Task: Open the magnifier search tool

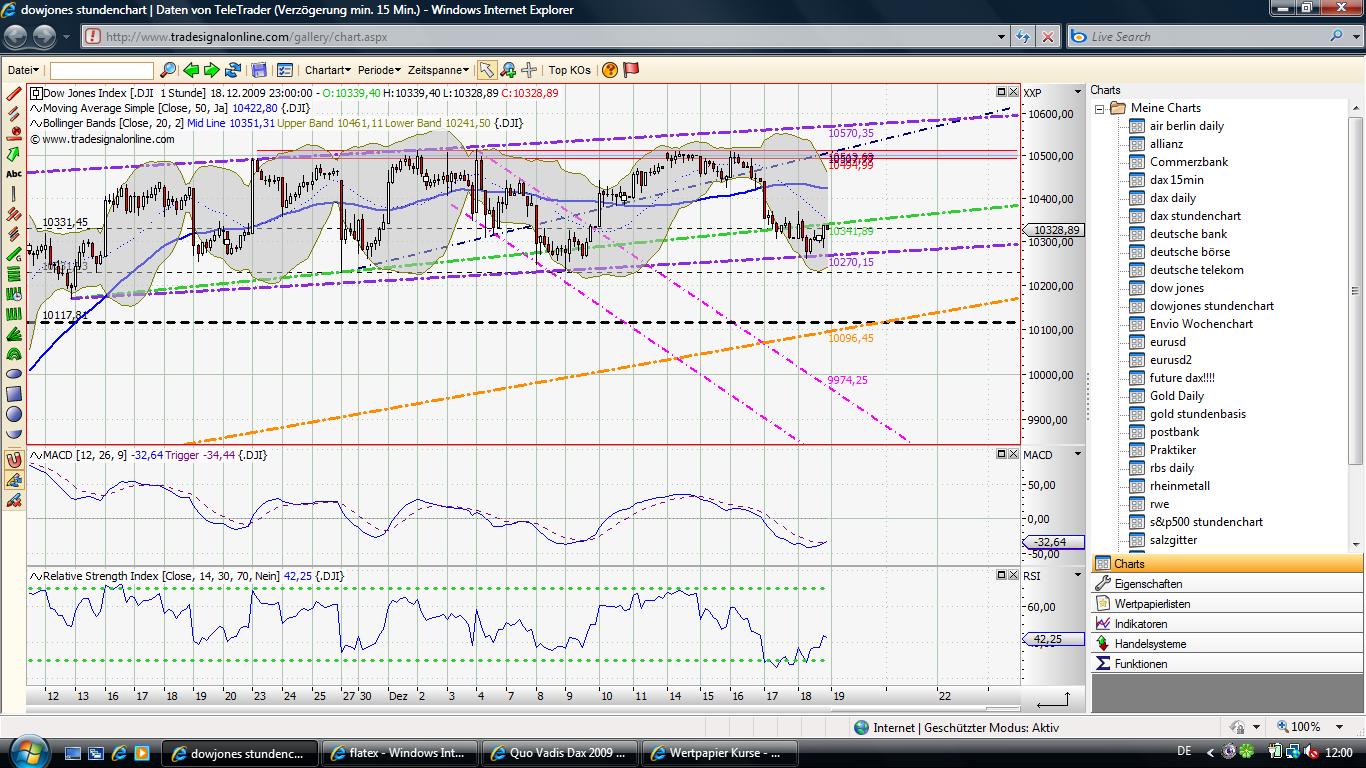Action: click(x=167, y=70)
